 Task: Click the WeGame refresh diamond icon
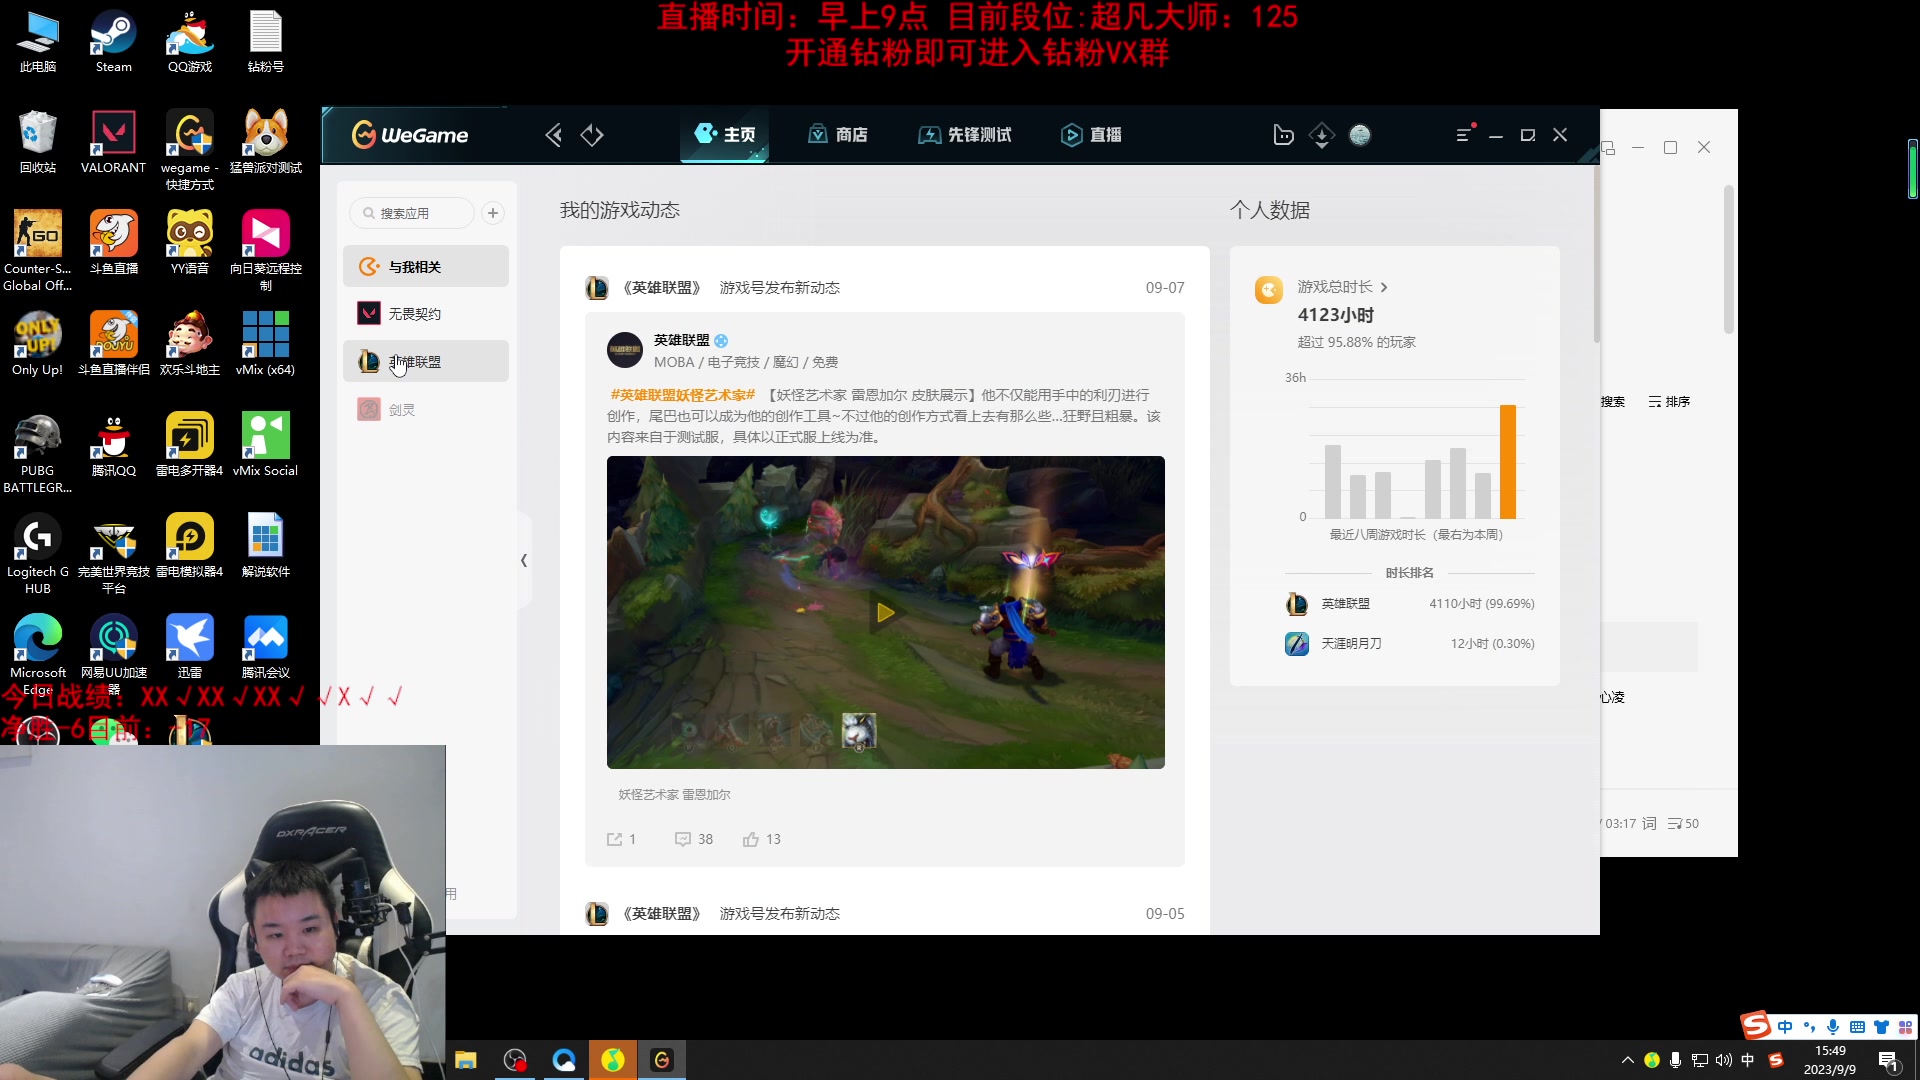click(592, 135)
